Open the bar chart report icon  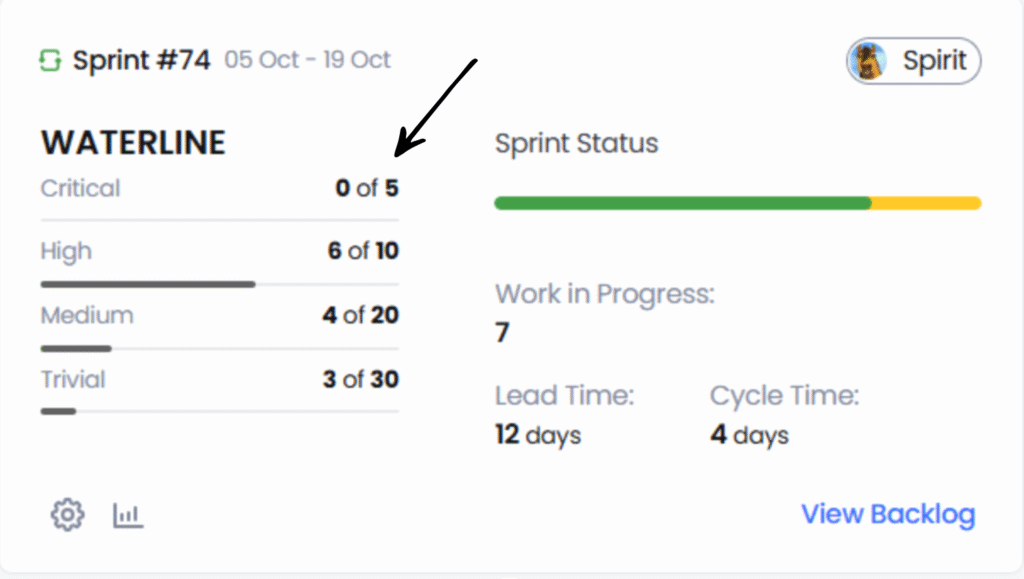click(128, 515)
